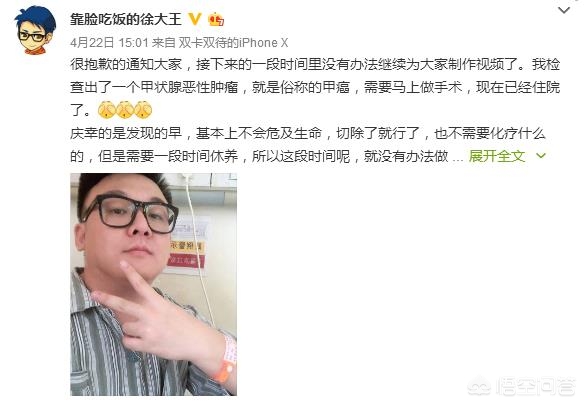Open the cartoon avatar profile picture
This screenshot has width=586, height=406.
click(35, 30)
